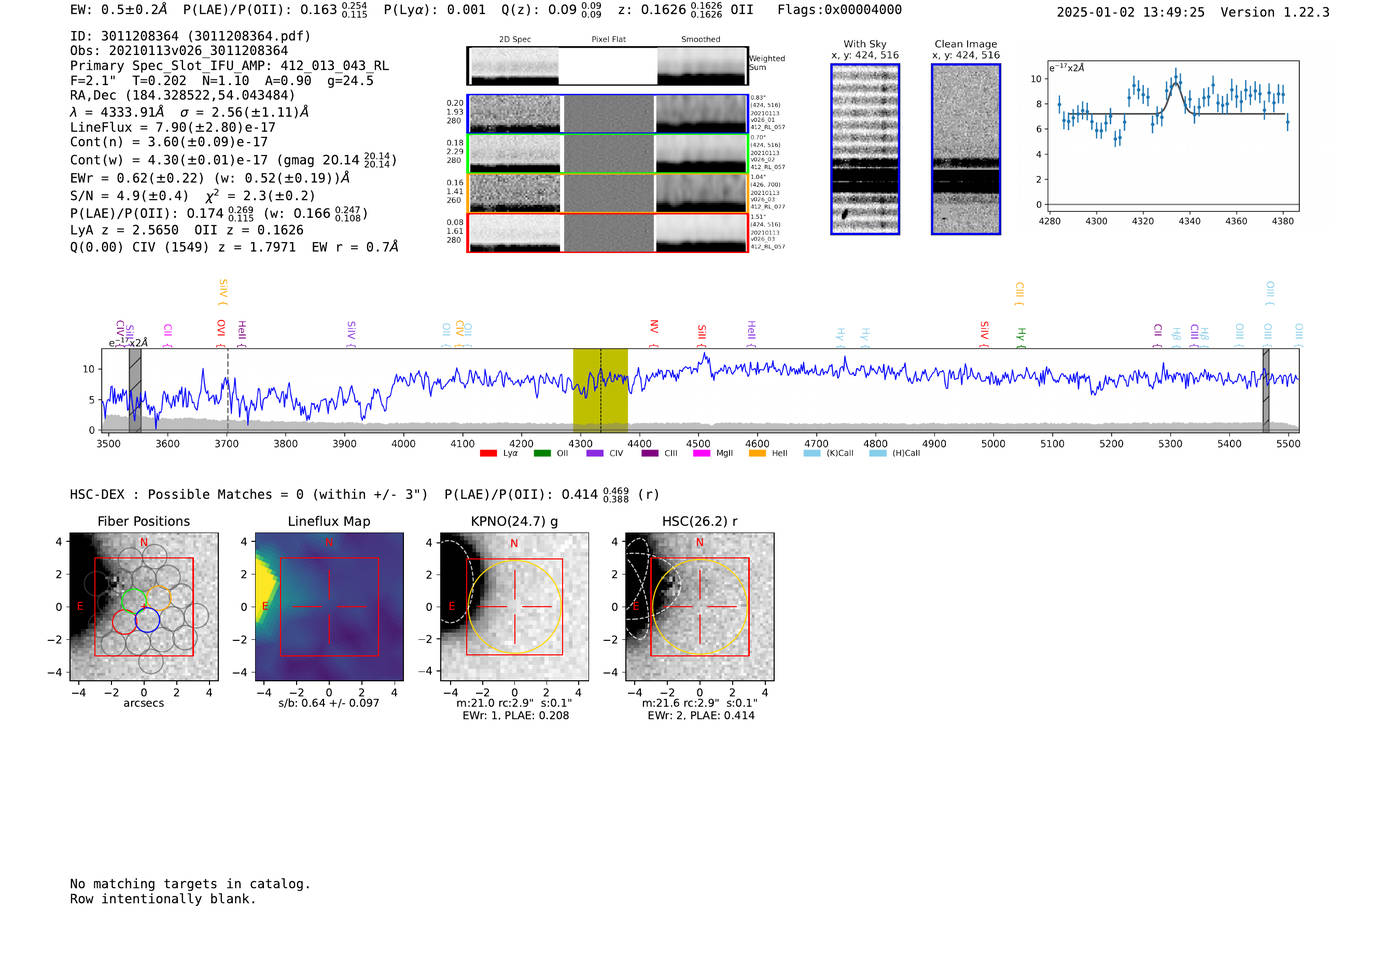This screenshot has width=1400, height=953.
Task: Select the red-framed 2D spectrum row
Action: click(x=607, y=233)
